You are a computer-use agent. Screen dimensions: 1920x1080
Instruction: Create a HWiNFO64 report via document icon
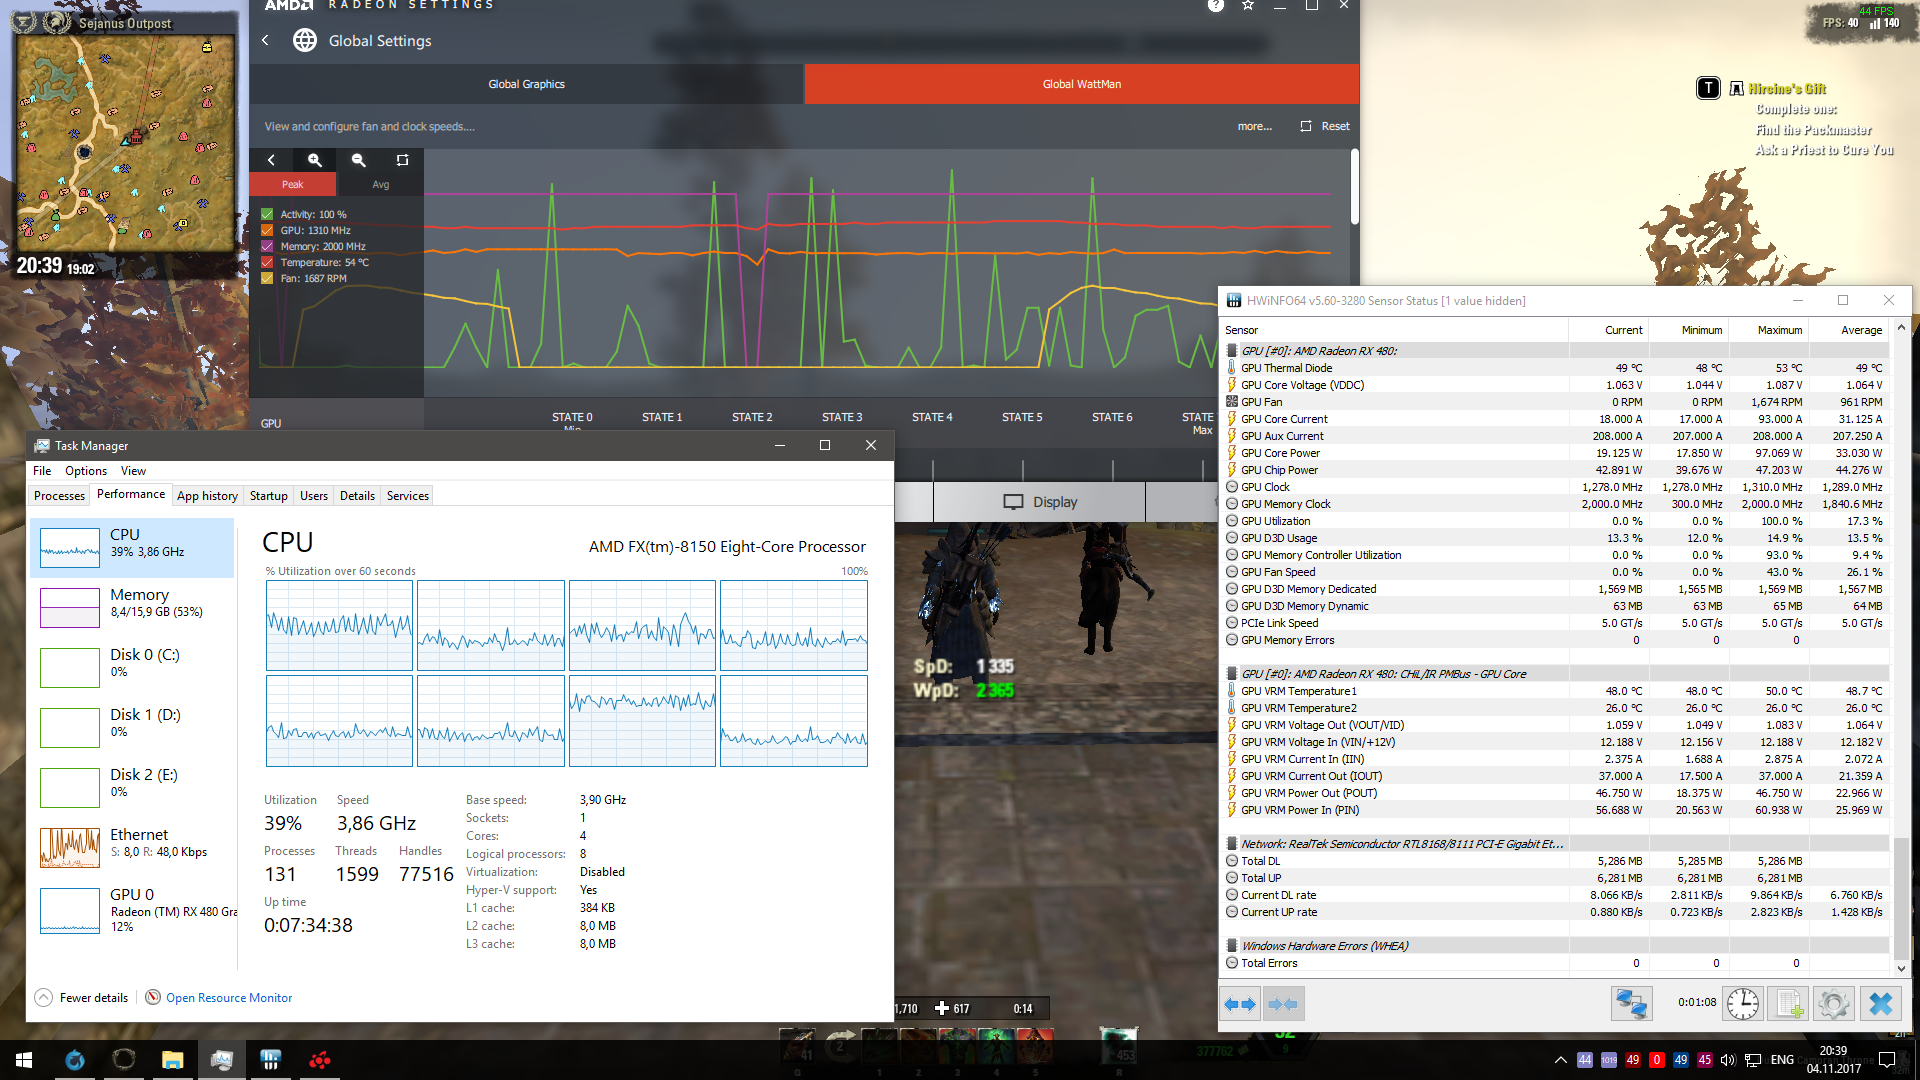tap(1788, 1003)
